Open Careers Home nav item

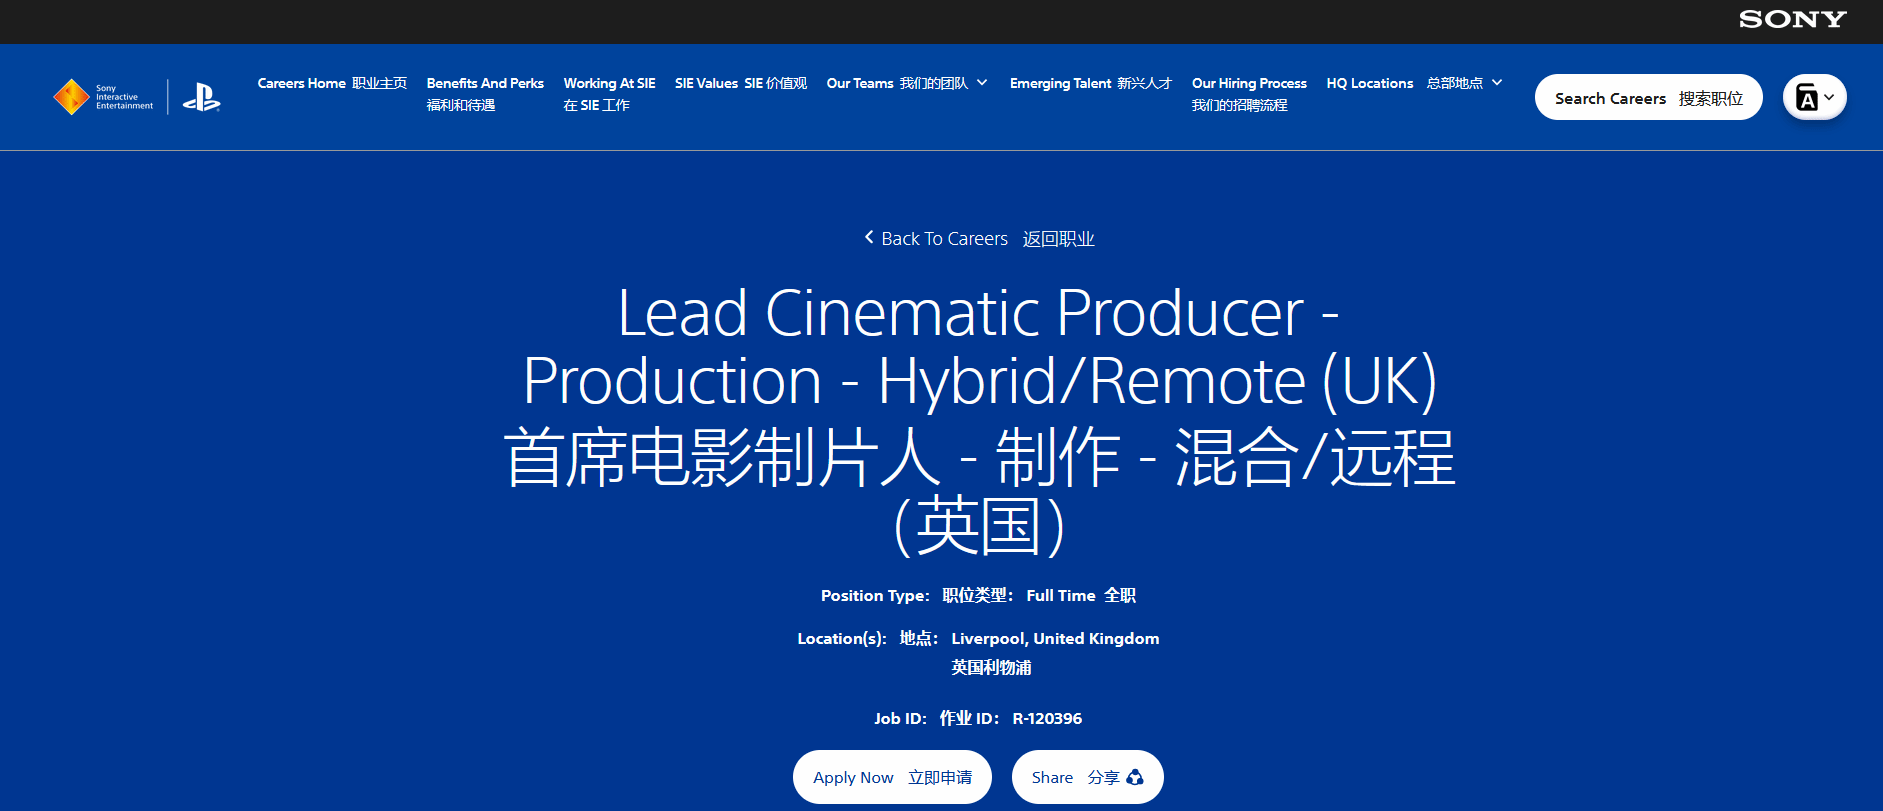[332, 84]
